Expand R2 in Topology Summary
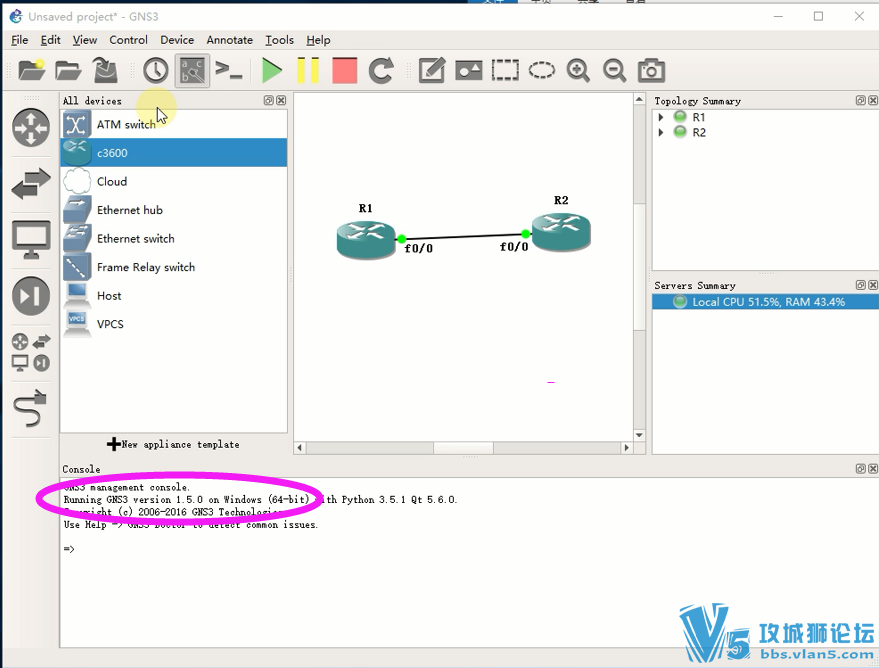This screenshot has width=879, height=668. pyautogui.click(x=661, y=132)
